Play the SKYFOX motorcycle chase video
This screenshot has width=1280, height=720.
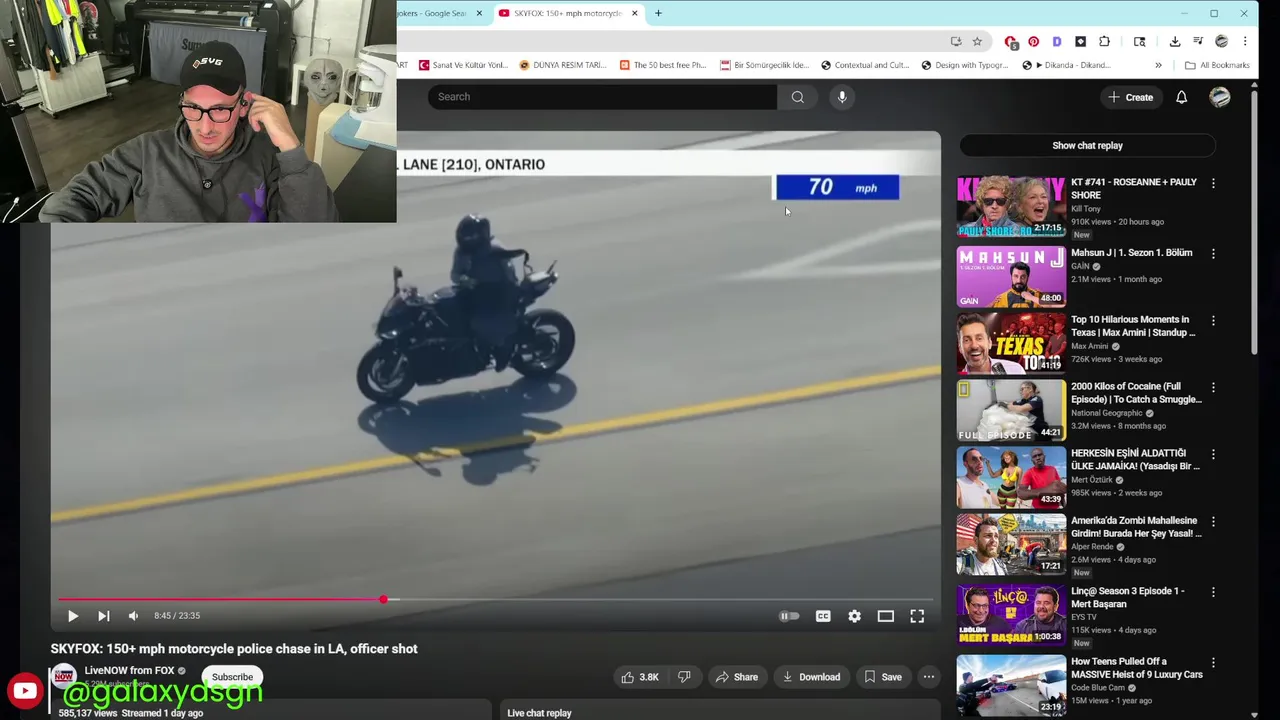(72, 616)
